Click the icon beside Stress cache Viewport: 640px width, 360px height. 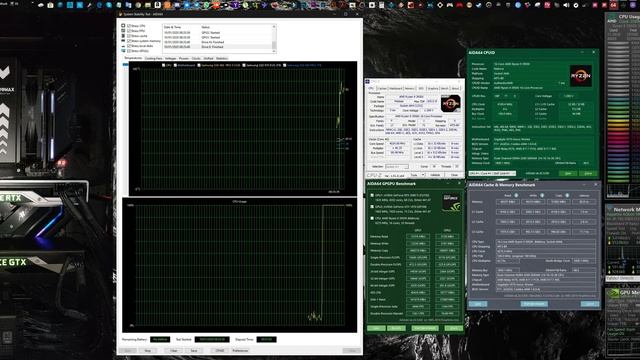pyautogui.click(x=123, y=36)
